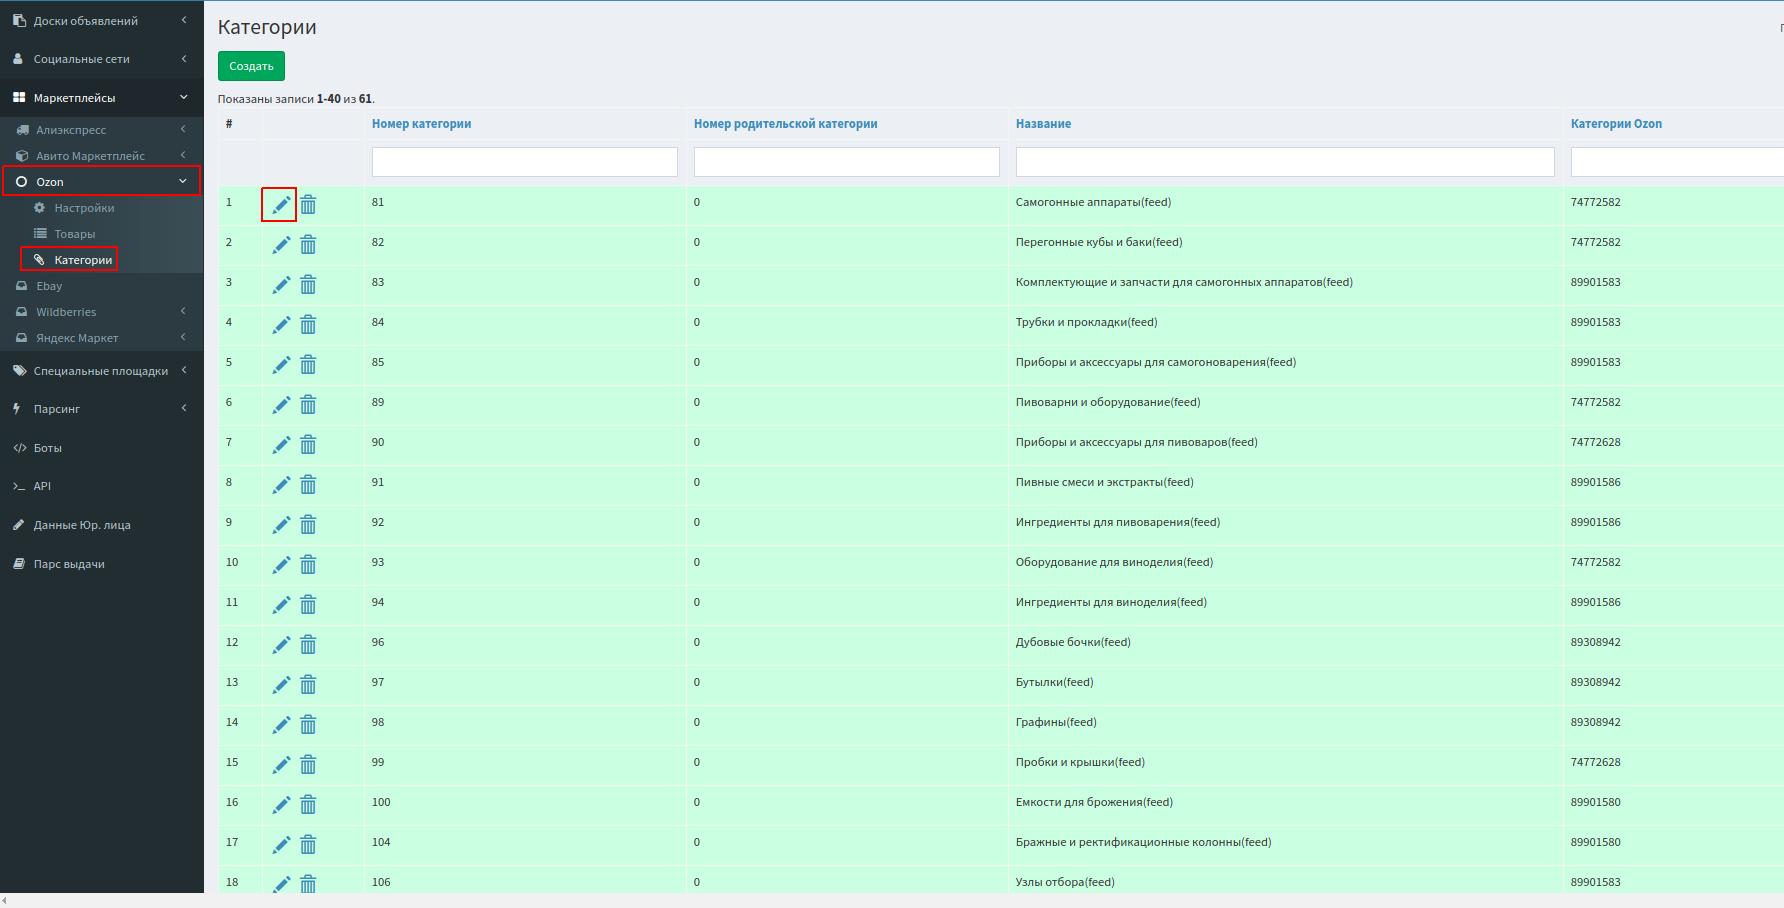Expand Специальные площадки section
This screenshot has width=1784, height=908.
click(101, 371)
